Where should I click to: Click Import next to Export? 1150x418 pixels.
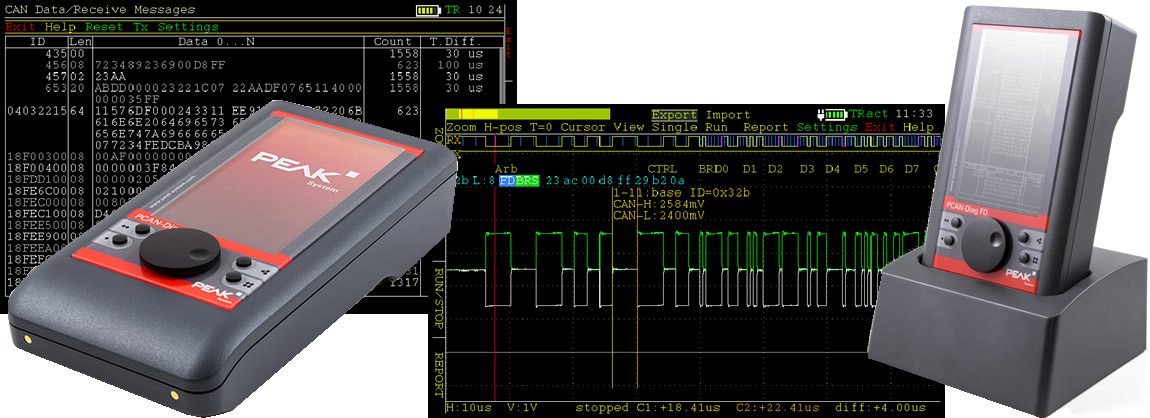point(727,114)
